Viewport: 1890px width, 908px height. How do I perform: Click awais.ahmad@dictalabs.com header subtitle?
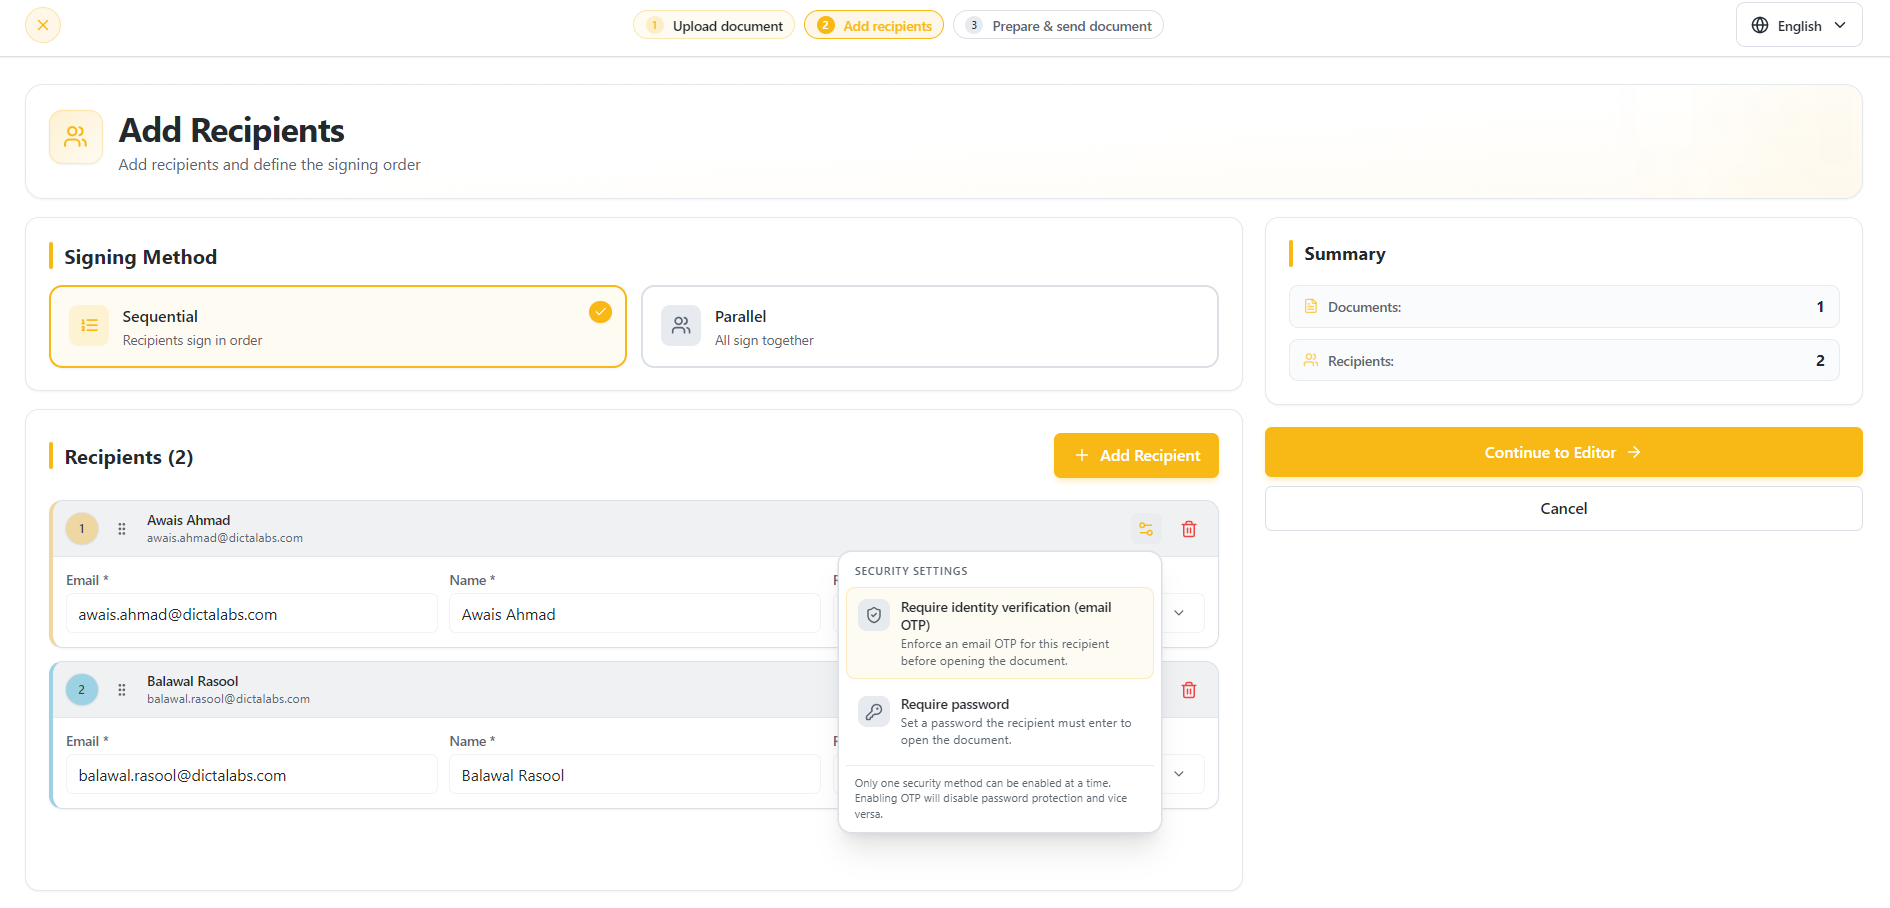[x=225, y=538]
